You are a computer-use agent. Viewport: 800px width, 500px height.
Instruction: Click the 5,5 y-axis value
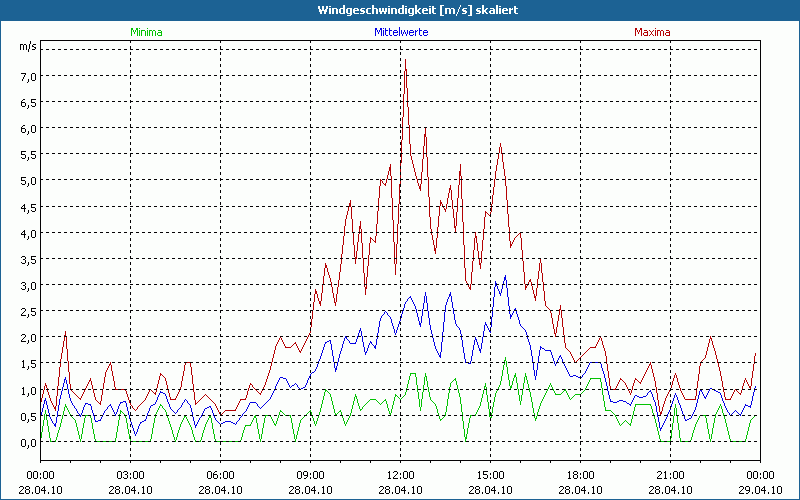pyautogui.click(x=29, y=155)
